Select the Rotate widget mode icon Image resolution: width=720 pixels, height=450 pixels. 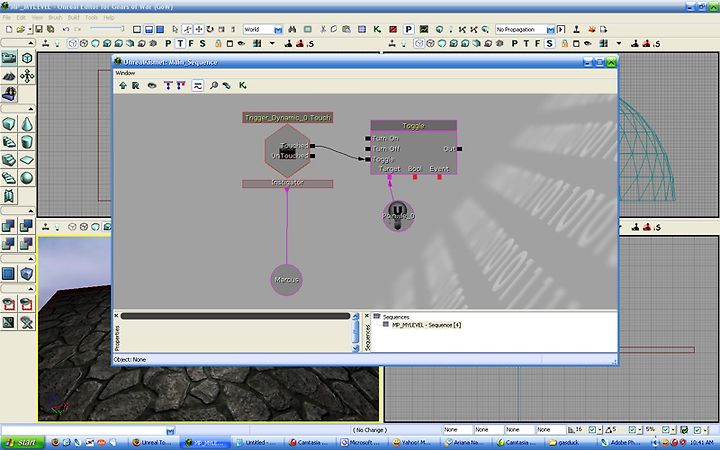coord(210,29)
